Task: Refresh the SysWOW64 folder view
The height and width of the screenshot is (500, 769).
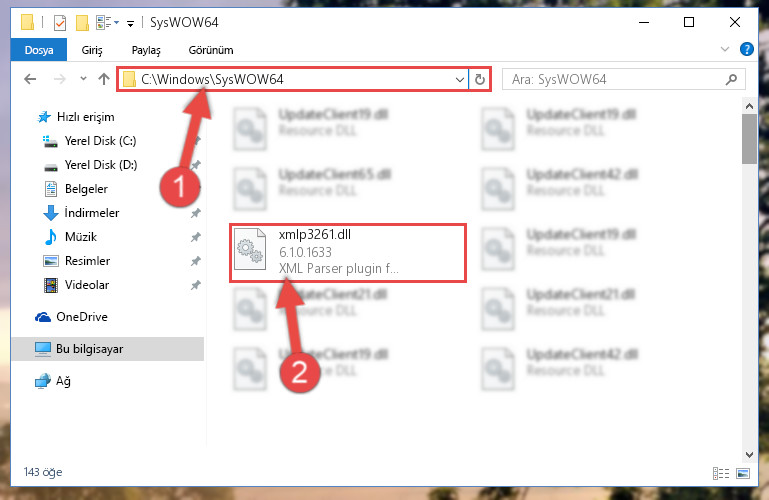Action: pyautogui.click(x=480, y=79)
